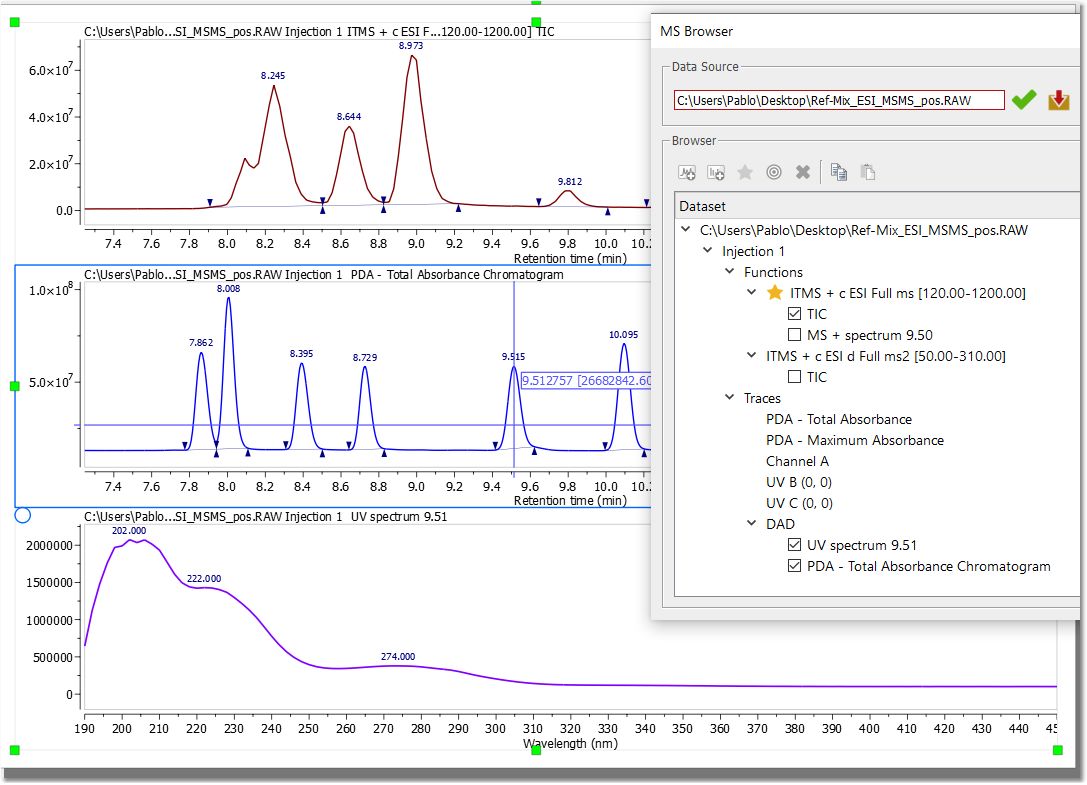The width and height of the screenshot is (1087, 785).
Task: Click the 8.245 peak label in TIC plot
Action: [273, 75]
